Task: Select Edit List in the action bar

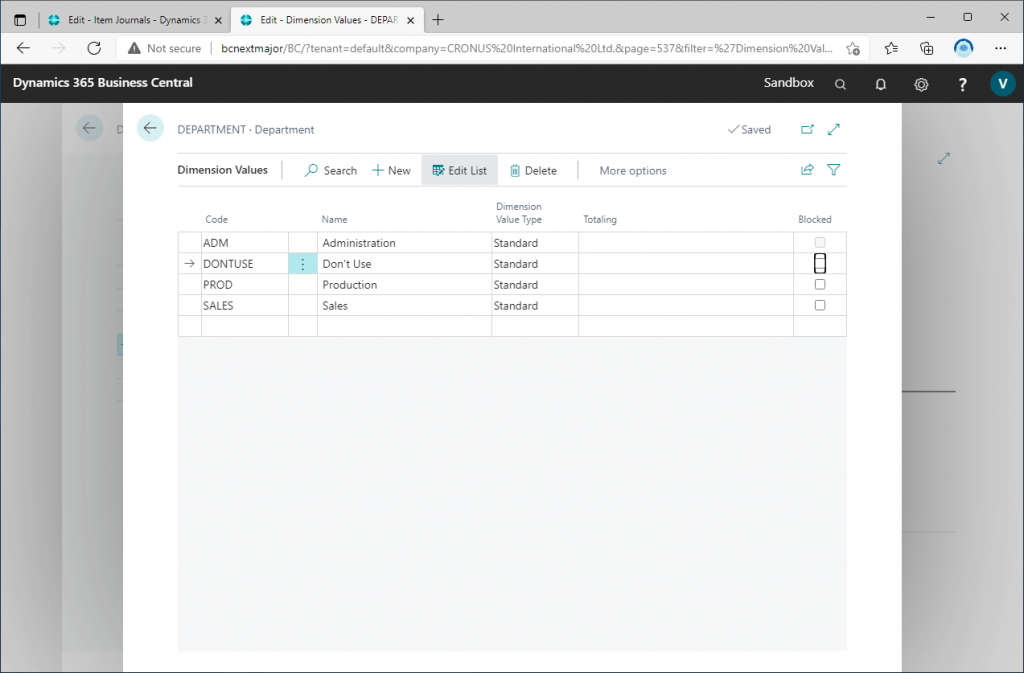Action: tap(459, 171)
